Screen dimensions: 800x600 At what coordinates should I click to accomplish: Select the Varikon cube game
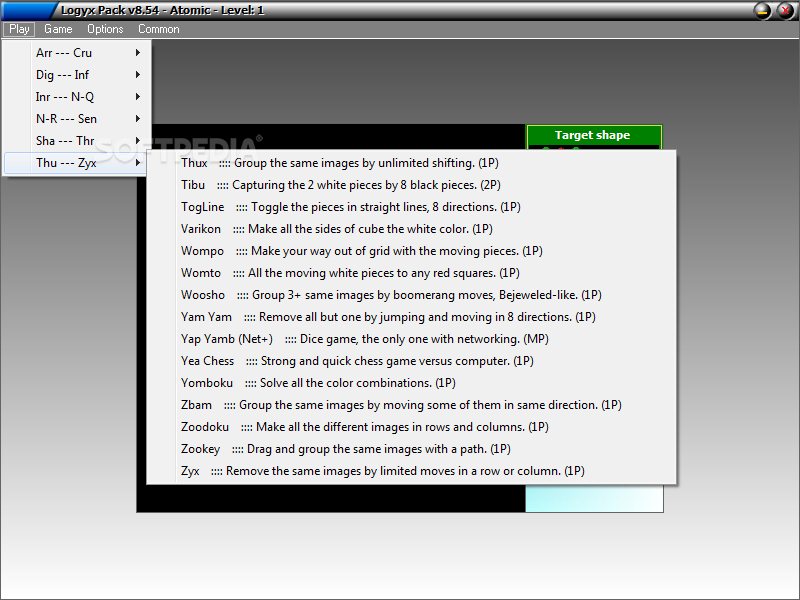coord(411,229)
